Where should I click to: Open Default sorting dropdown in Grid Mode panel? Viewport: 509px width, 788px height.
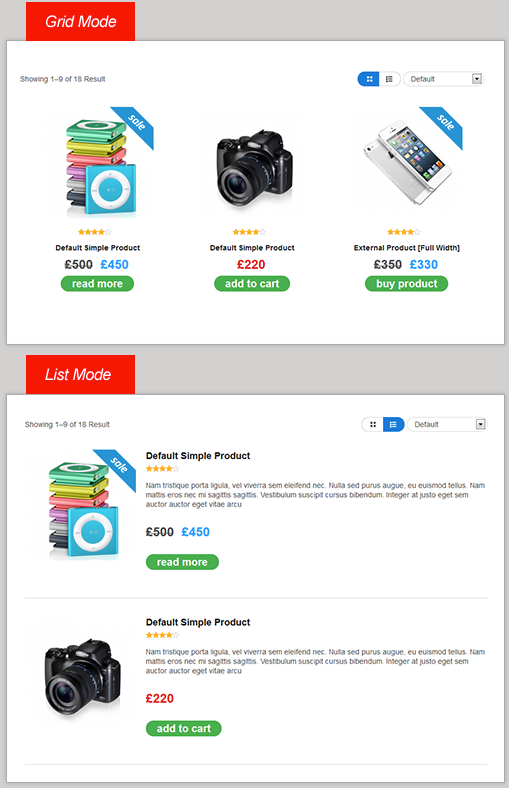(443, 79)
